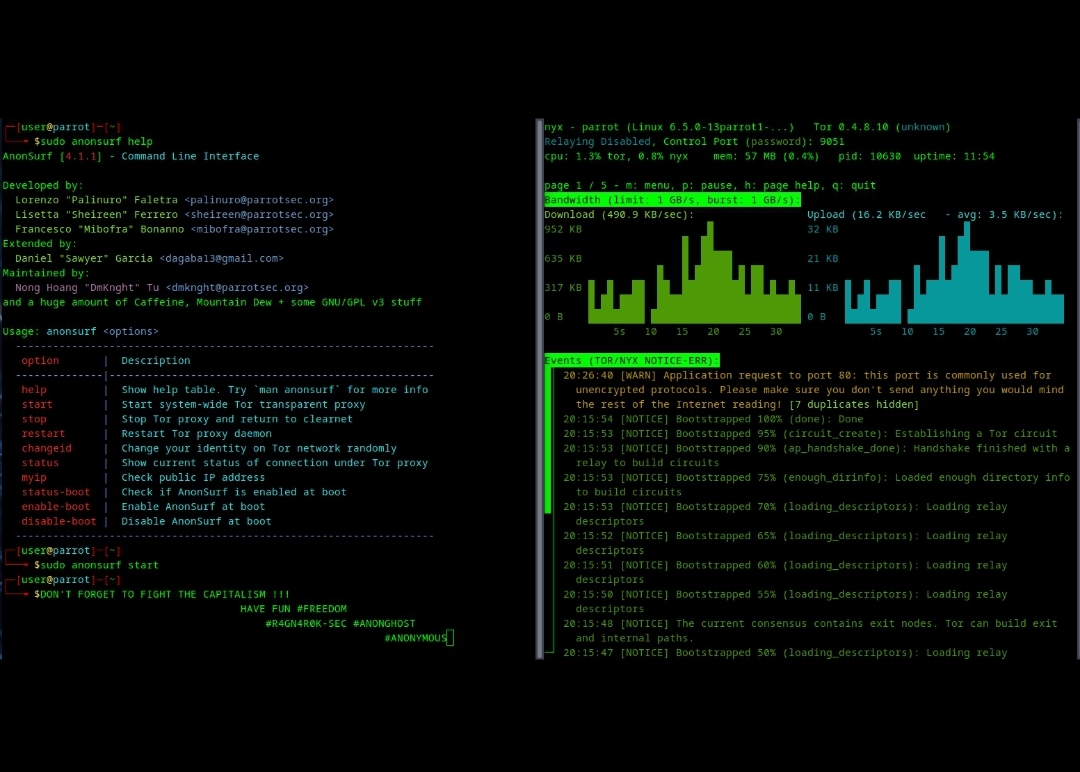Click the 'changeid' option to change Tor identity
1080x772 pixels.
coord(45,448)
